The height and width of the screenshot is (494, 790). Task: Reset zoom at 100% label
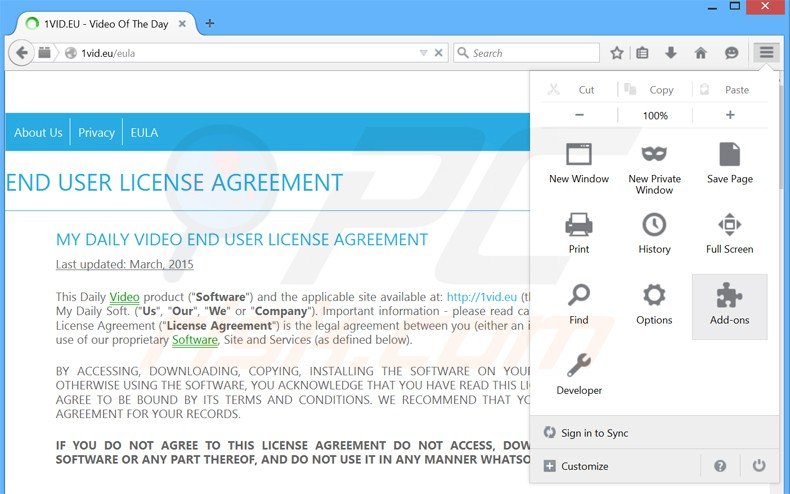655,115
